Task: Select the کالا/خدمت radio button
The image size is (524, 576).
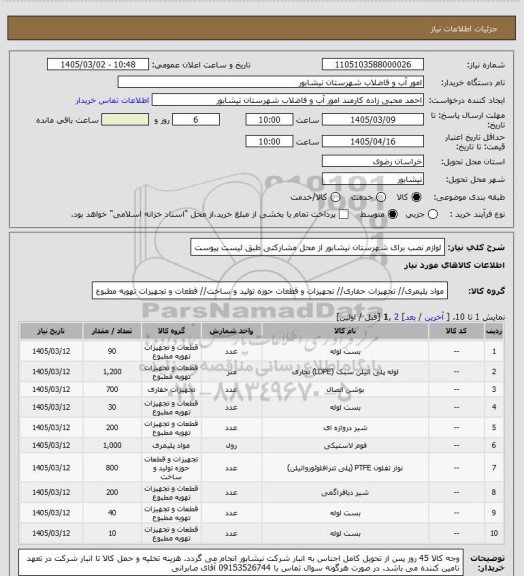Action: coord(335,197)
